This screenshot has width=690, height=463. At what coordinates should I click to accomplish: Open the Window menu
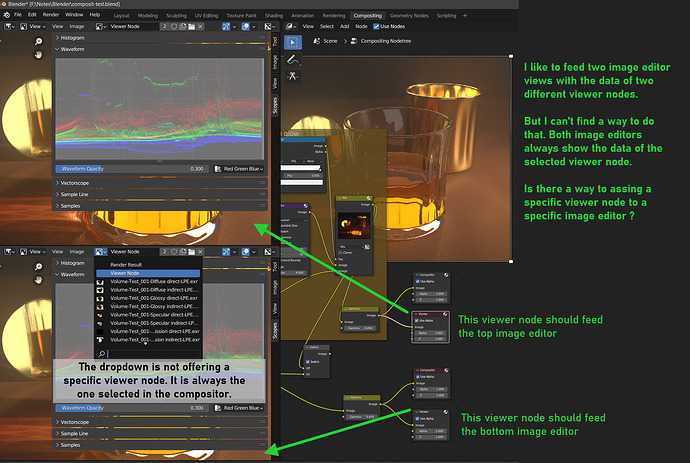[74, 15]
